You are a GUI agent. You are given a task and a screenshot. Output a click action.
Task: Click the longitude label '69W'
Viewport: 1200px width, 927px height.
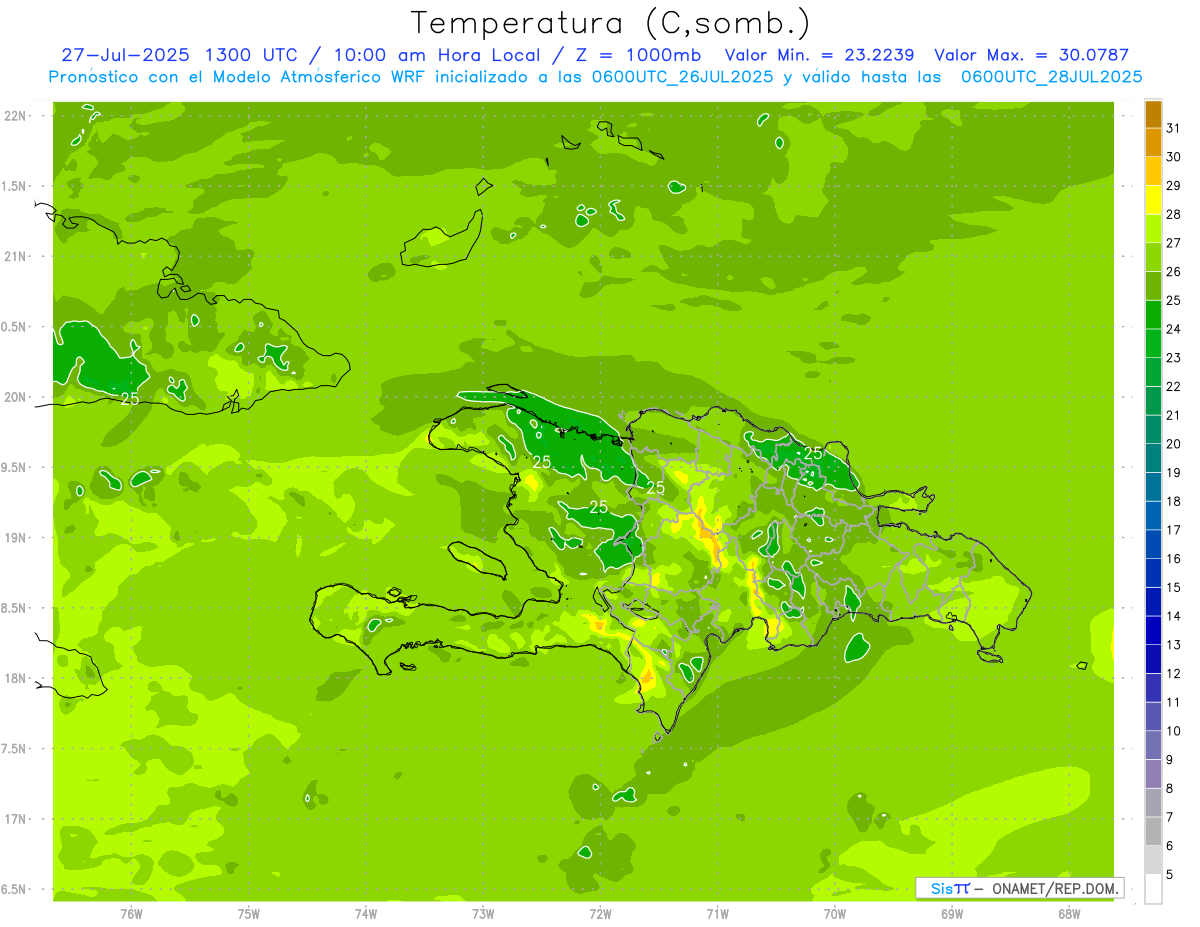click(952, 913)
